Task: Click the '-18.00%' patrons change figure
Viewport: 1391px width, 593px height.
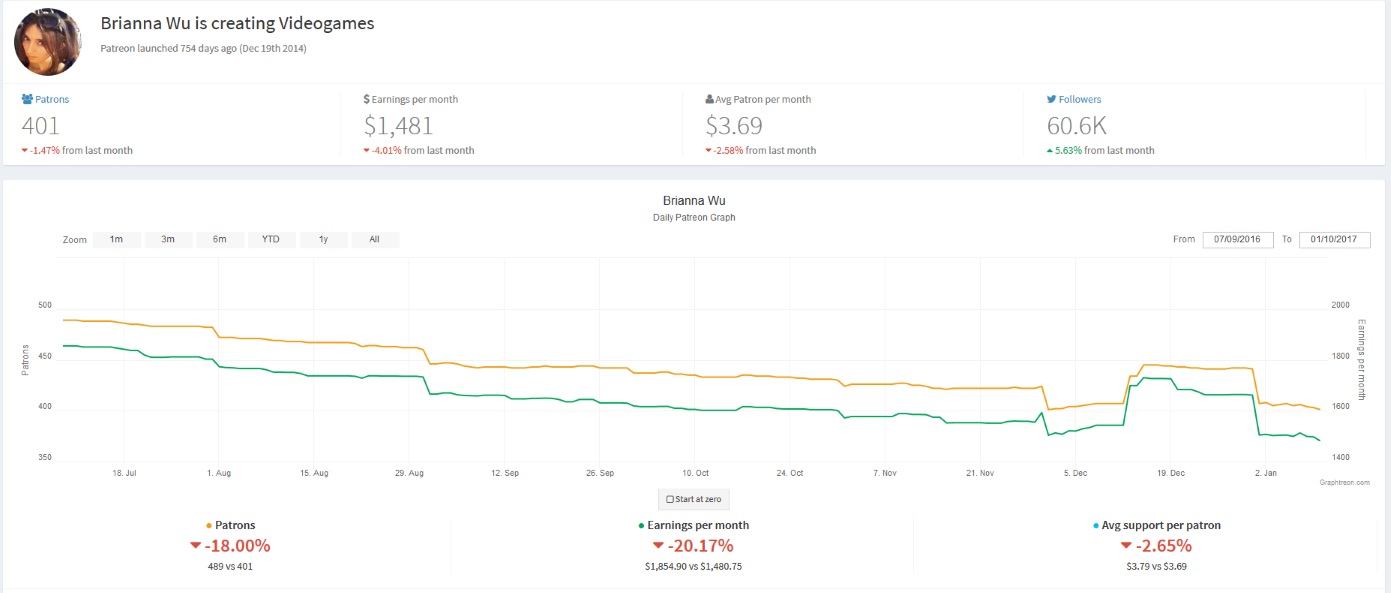Action: [x=237, y=546]
